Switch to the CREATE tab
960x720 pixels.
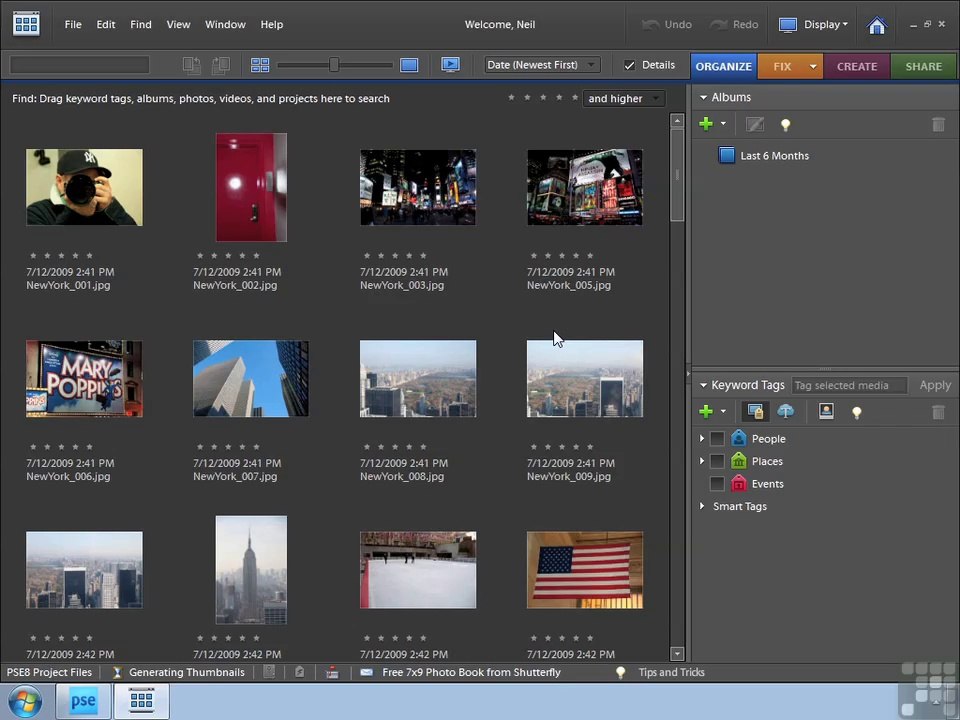click(857, 66)
